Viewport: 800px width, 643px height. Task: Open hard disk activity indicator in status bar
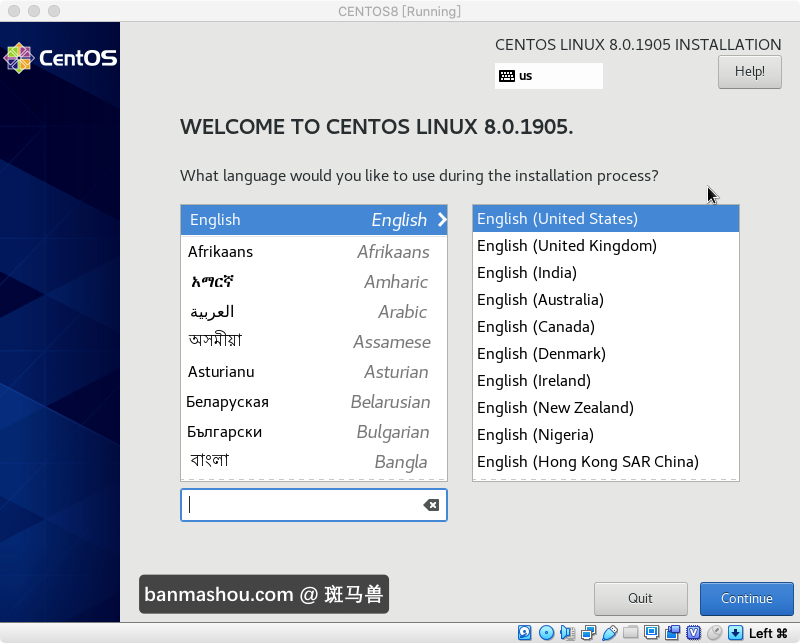pos(524,633)
